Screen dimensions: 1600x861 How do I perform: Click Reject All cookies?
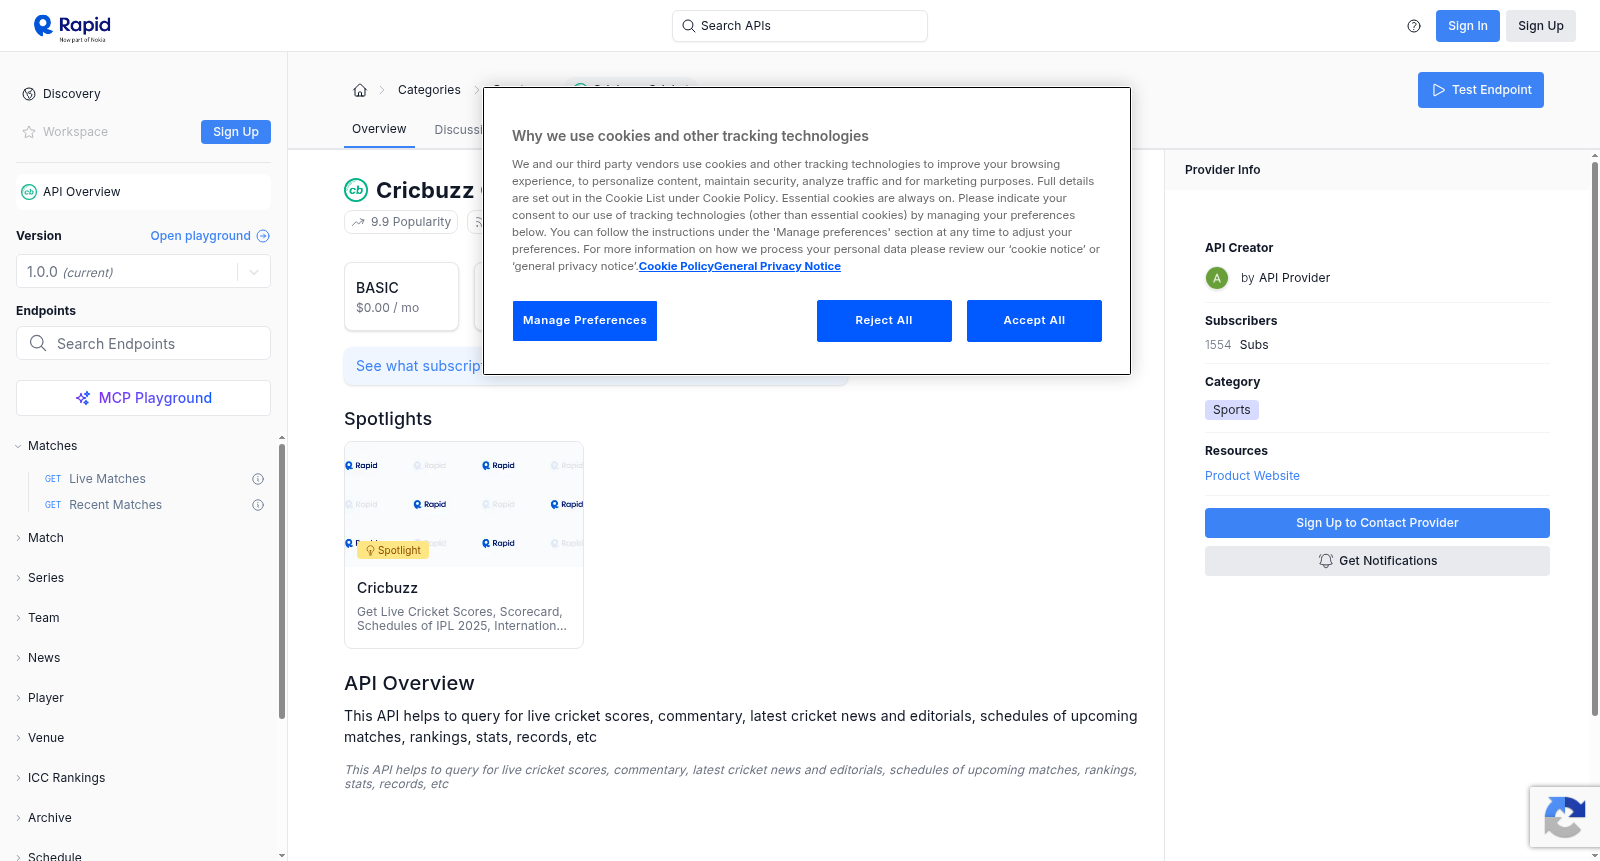click(x=884, y=321)
